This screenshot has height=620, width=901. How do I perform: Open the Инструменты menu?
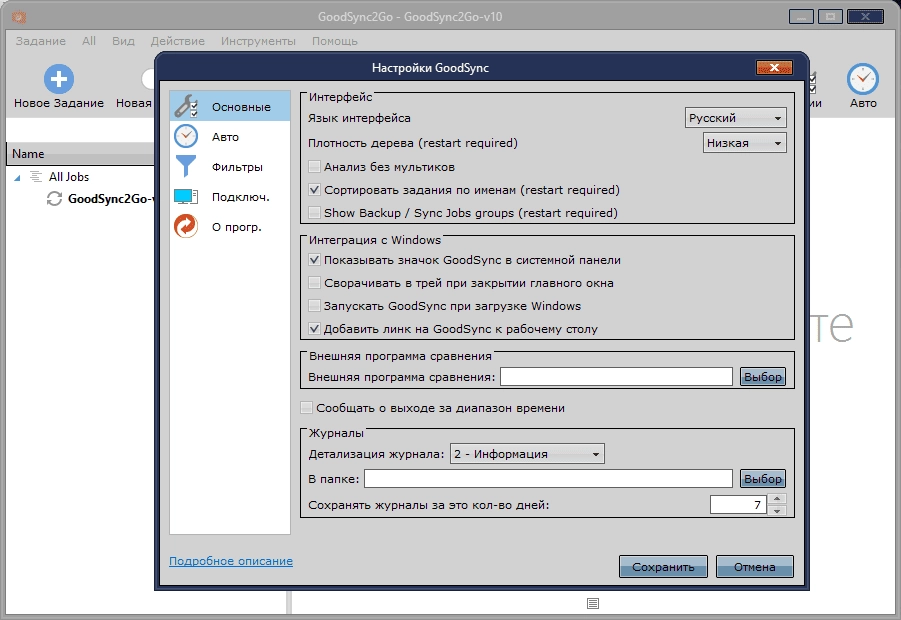point(258,41)
